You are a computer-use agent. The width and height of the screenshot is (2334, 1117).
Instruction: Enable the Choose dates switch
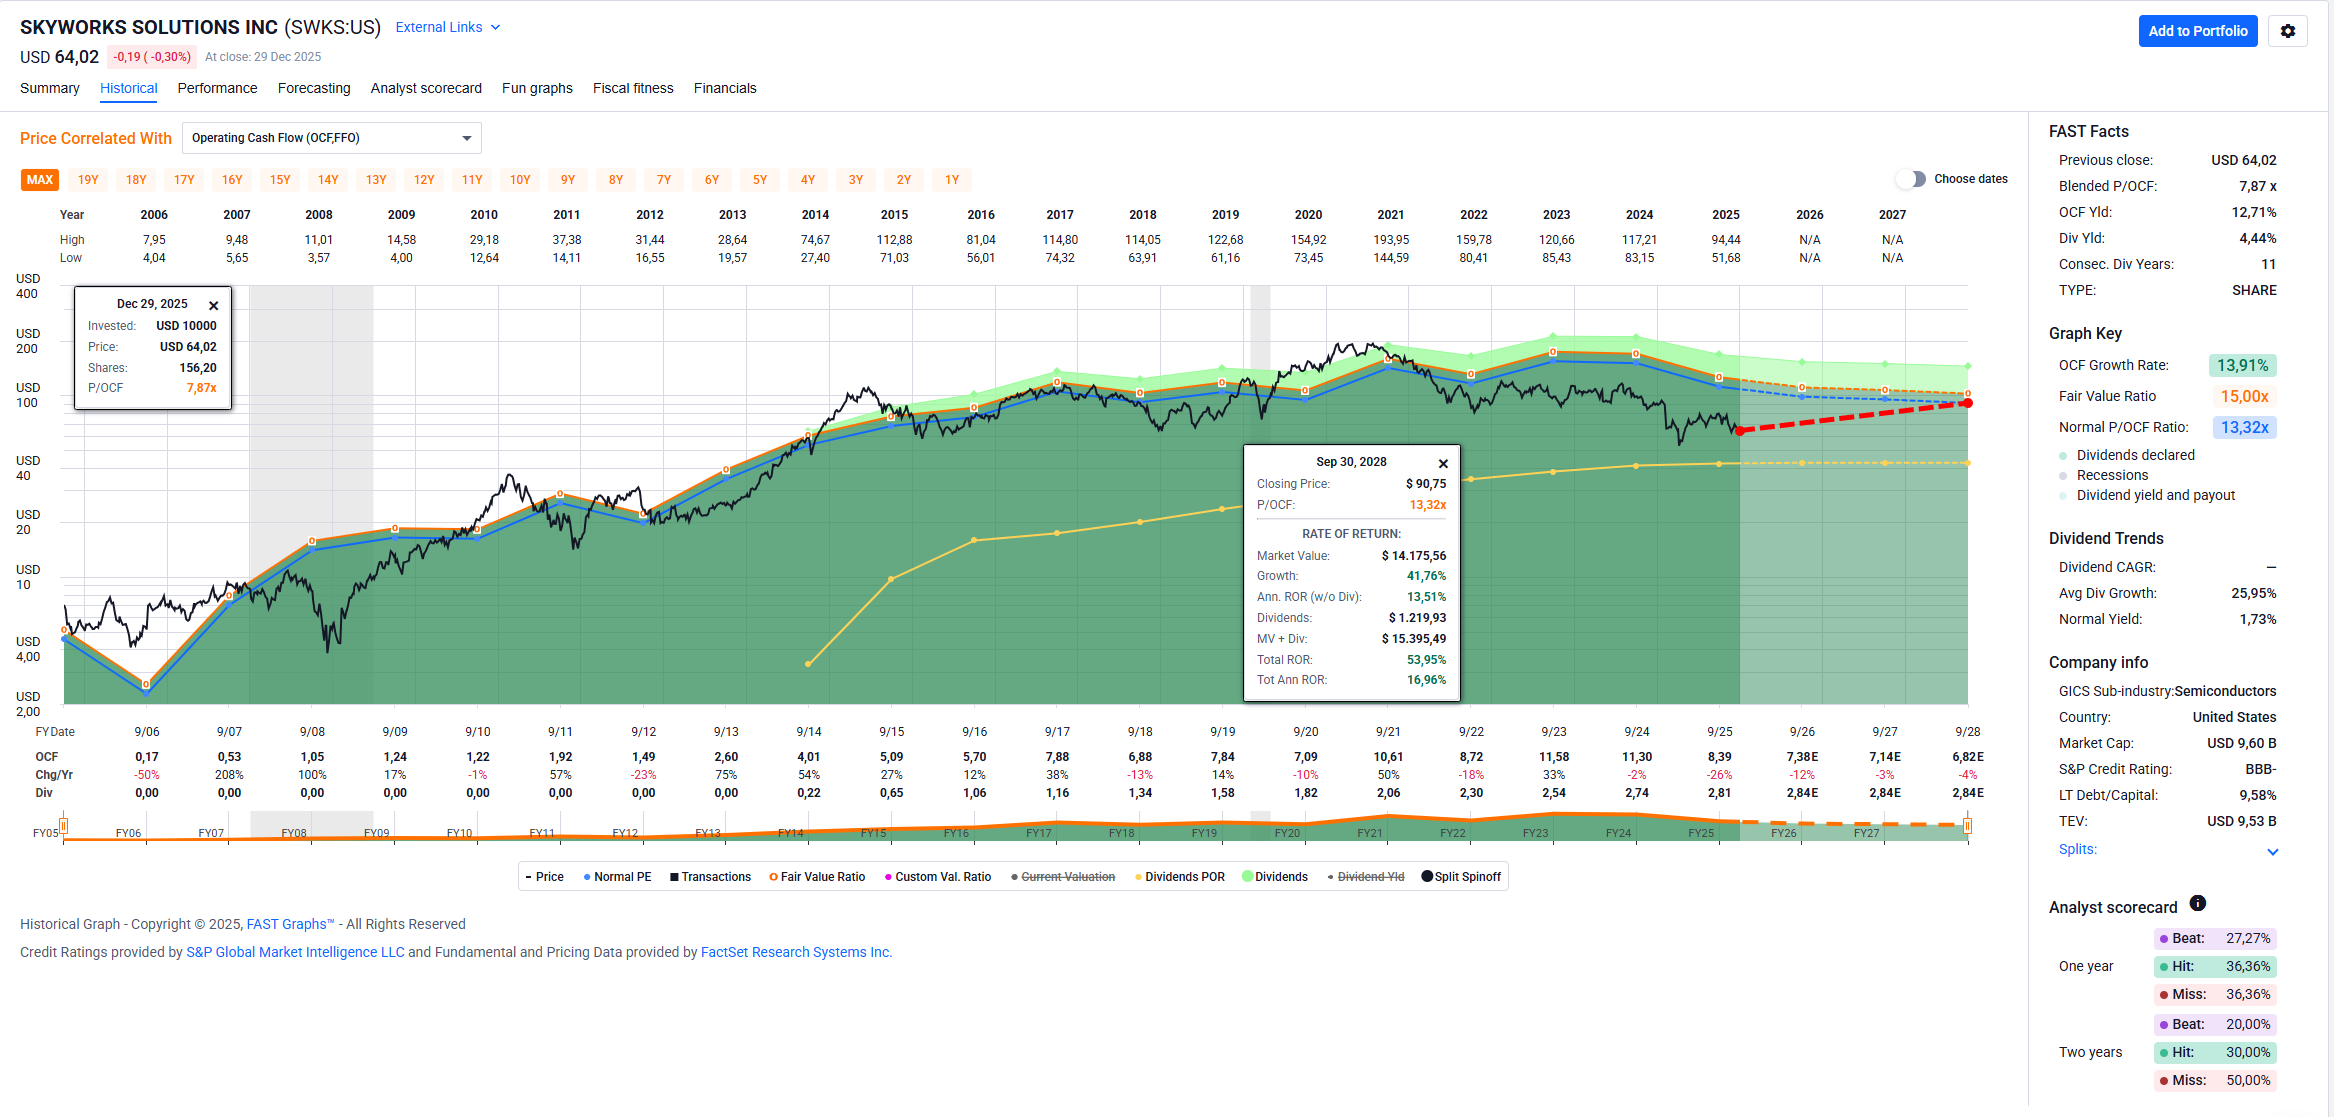pos(1911,179)
